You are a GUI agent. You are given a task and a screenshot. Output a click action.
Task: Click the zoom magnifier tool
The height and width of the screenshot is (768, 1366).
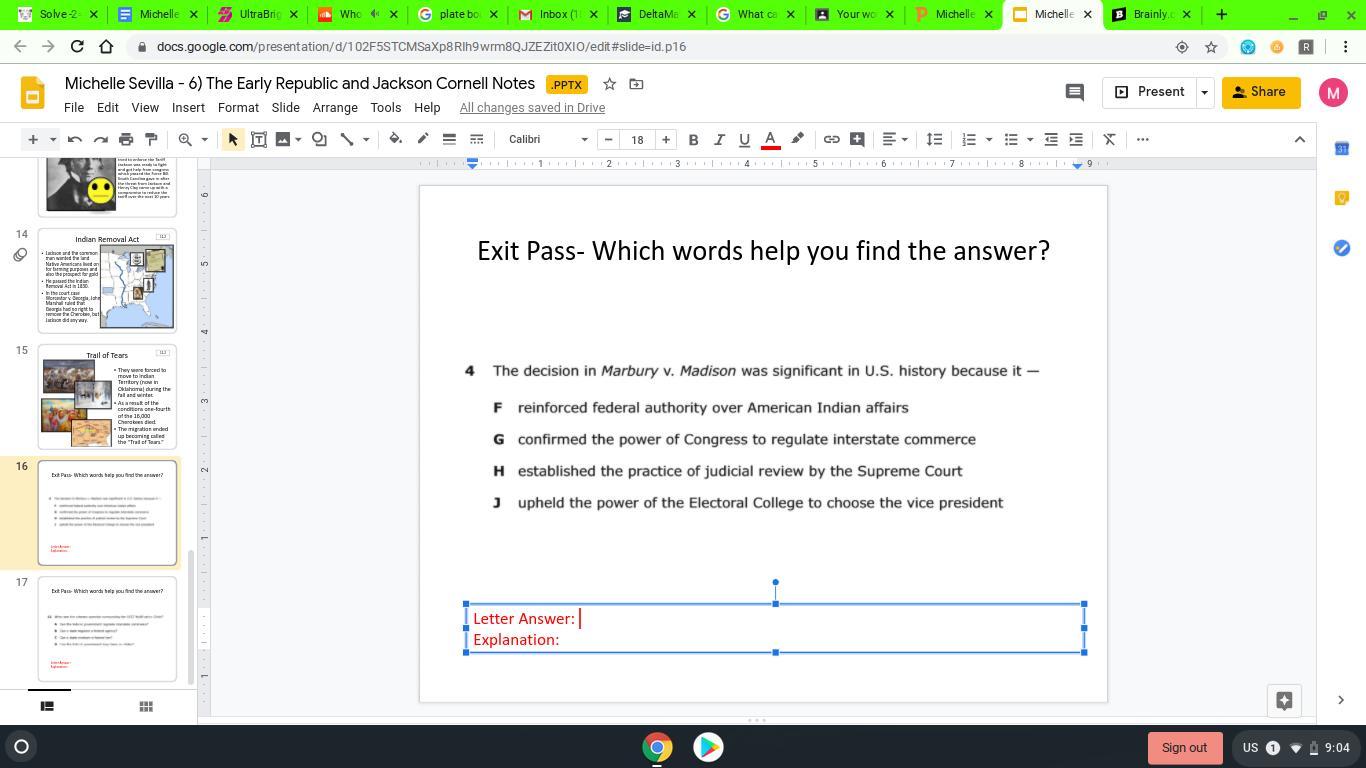click(x=185, y=139)
